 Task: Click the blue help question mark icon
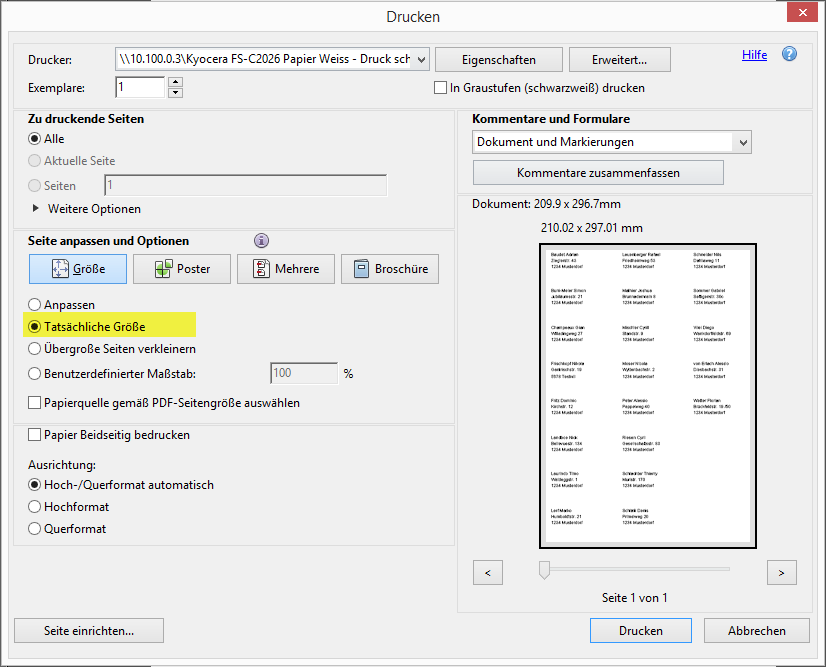click(x=789, y=54)
